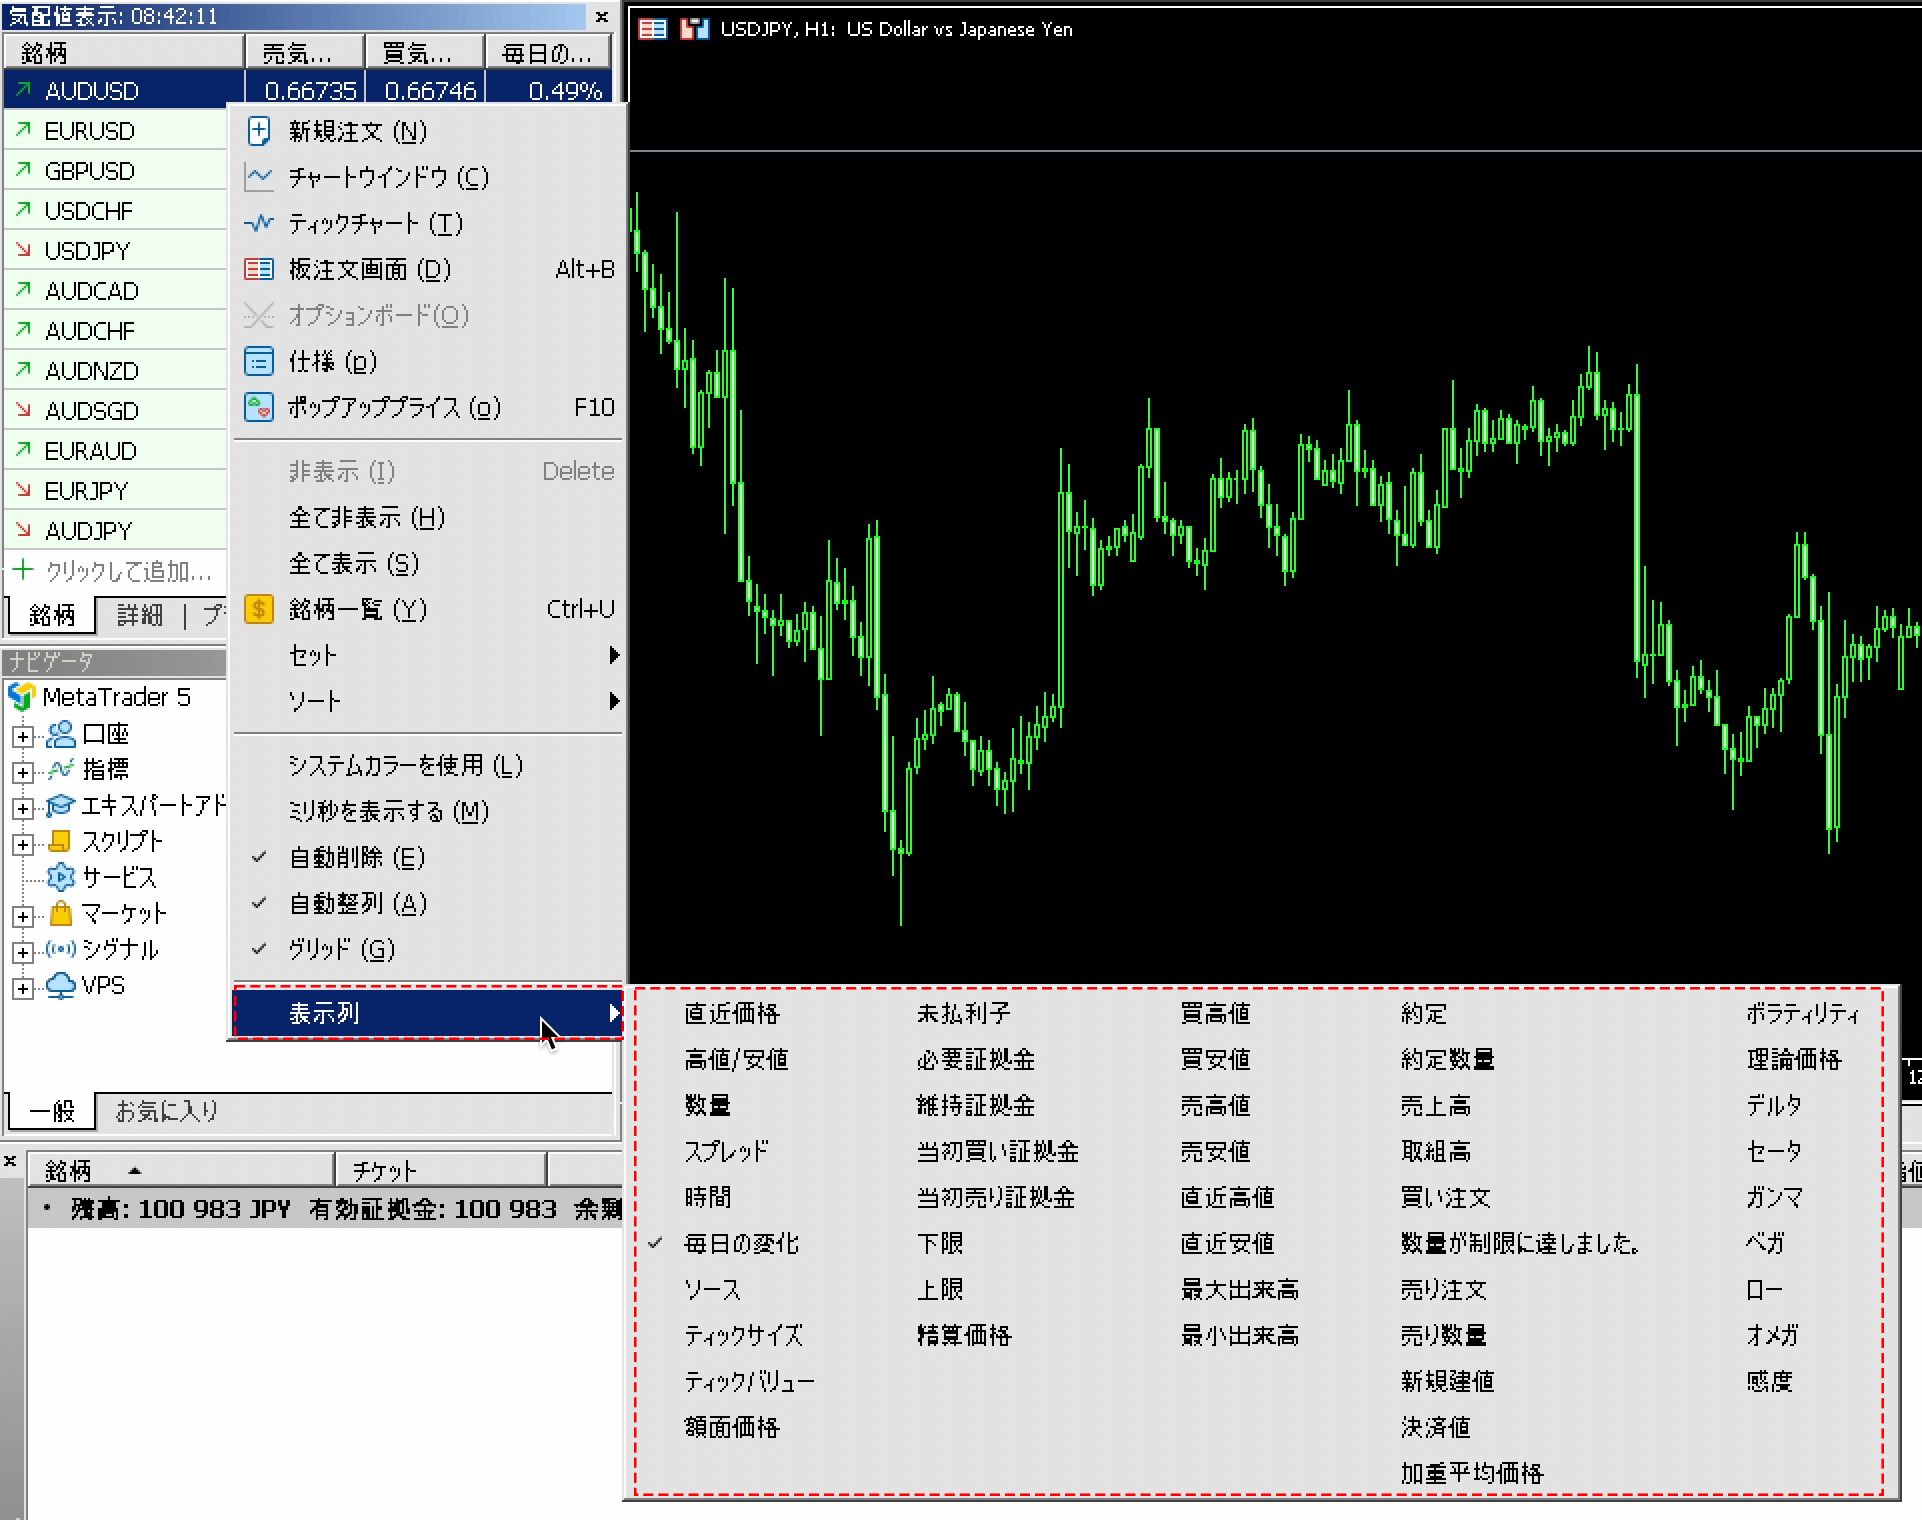Screen dimensions: 1922x1520
Task: Expand the 指標 indicators tree node
Action: click(22, 772)
